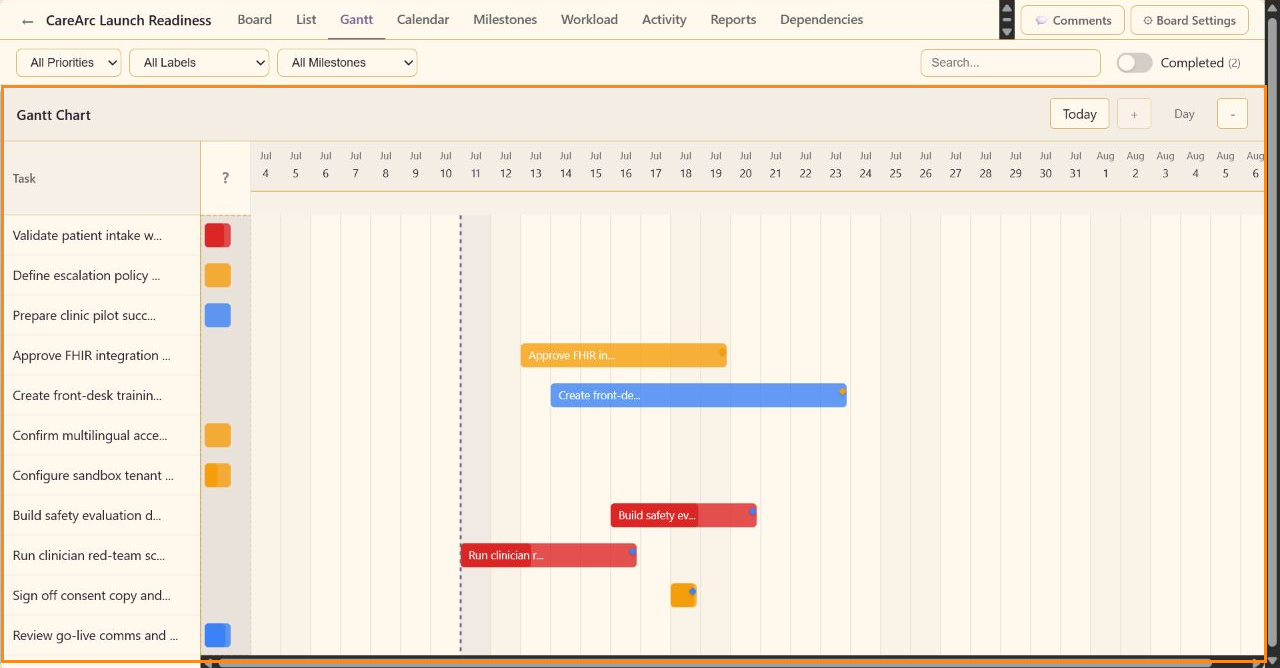Select the small orange Sign off consent bar
This screenshot has width=1280, height=668.
(x=683, y=595)
